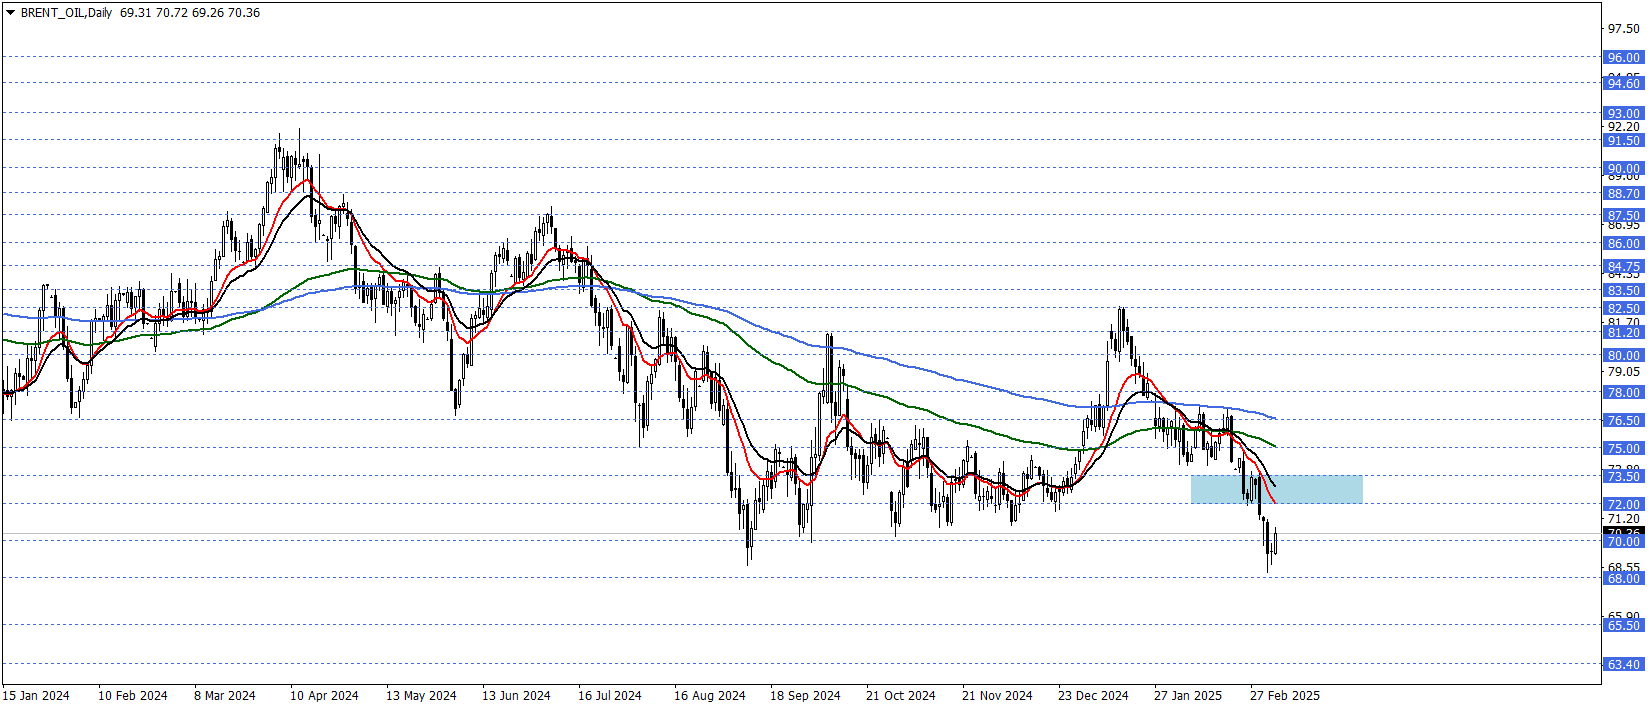Viewport: 1651px width, 708px height.
Task: Select the 16 Aug 2024 date label
Action: (710, 696)
